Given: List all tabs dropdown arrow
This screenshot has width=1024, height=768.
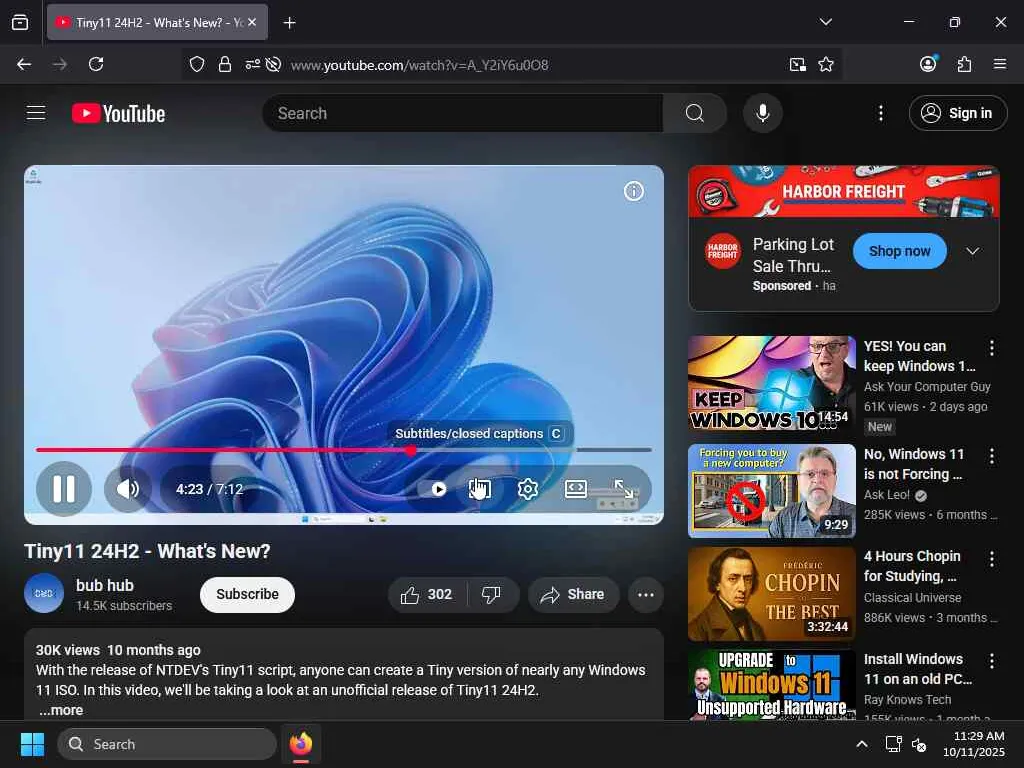Looking at the screenshot, I should click(825, 22).
